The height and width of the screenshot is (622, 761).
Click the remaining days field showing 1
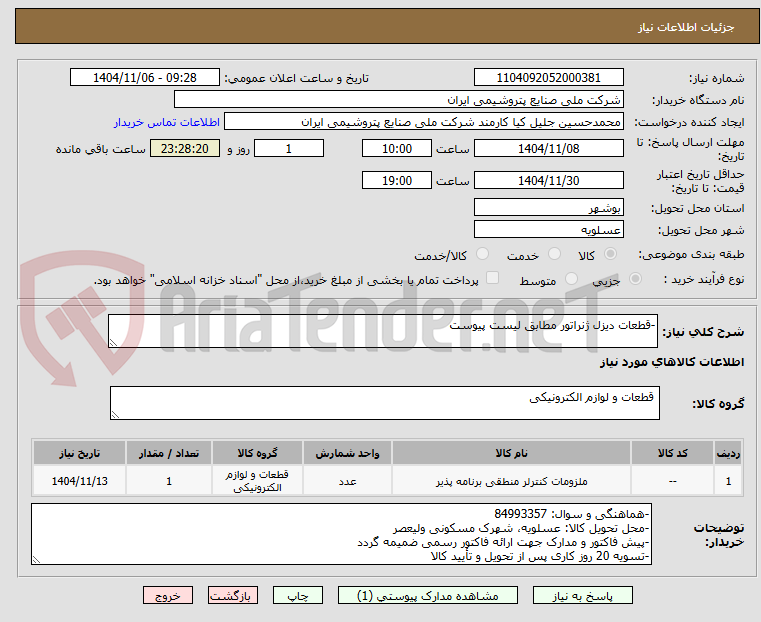point(289,148)
